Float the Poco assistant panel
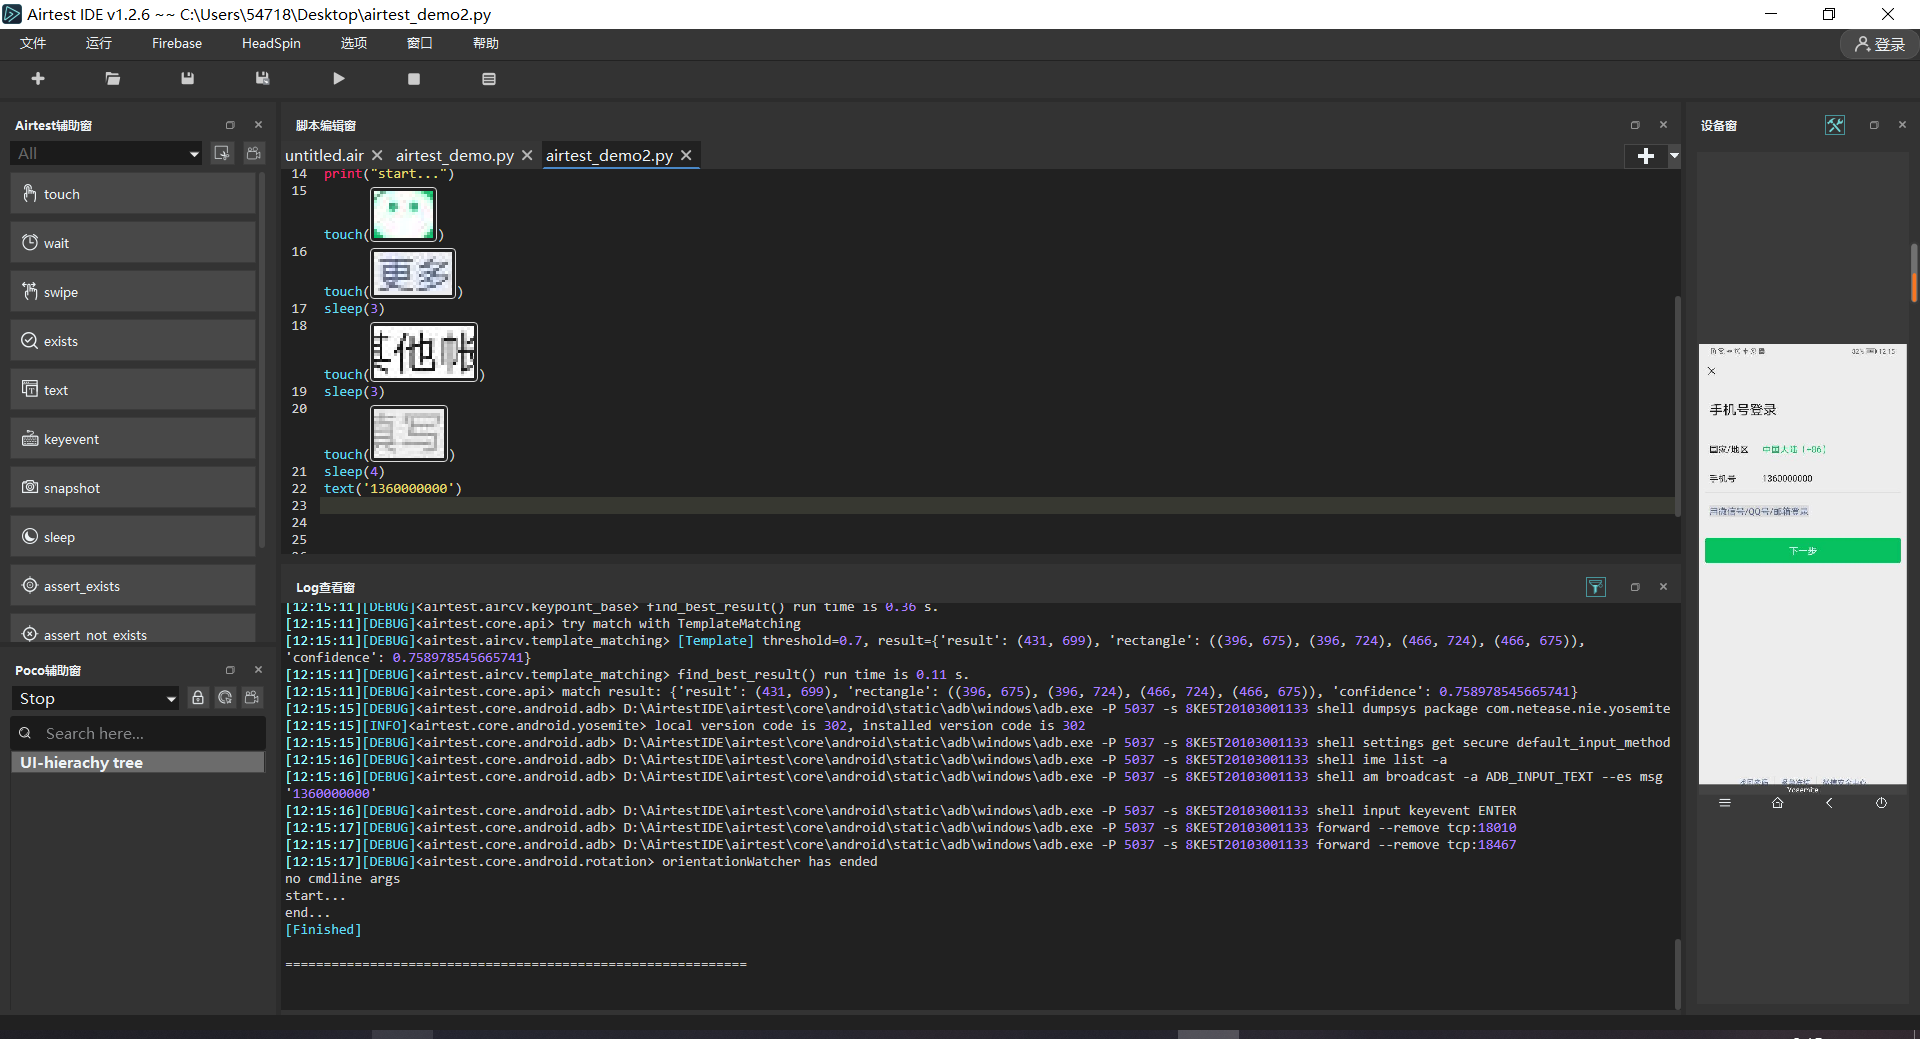 230,670
